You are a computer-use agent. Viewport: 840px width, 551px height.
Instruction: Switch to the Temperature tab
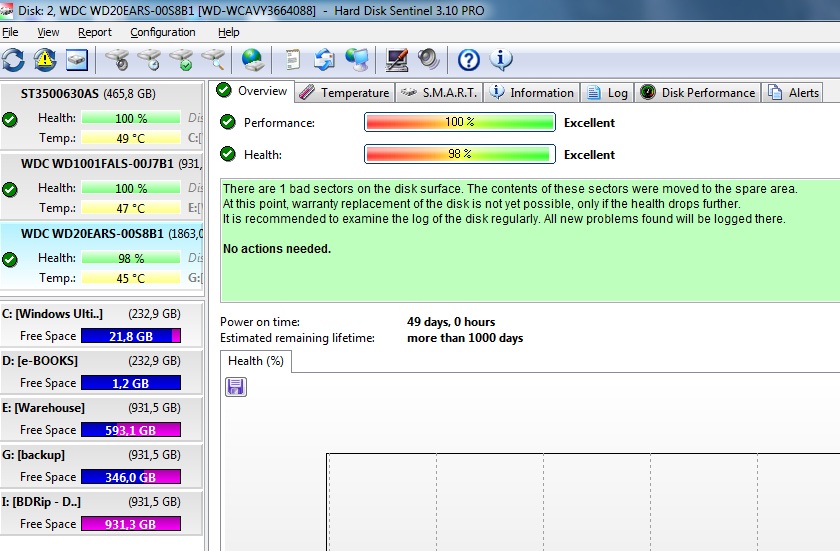click(x=344, y=93)
